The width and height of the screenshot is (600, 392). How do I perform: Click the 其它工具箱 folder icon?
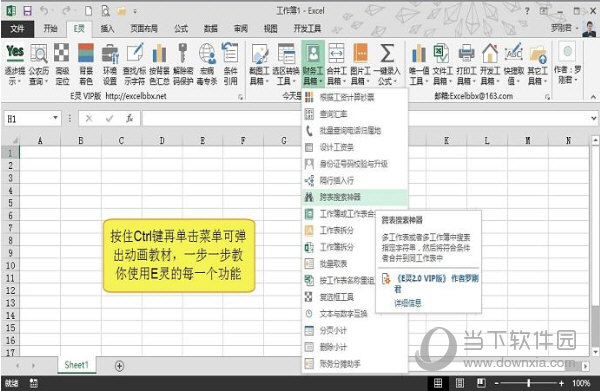click(x=538, y=54)
